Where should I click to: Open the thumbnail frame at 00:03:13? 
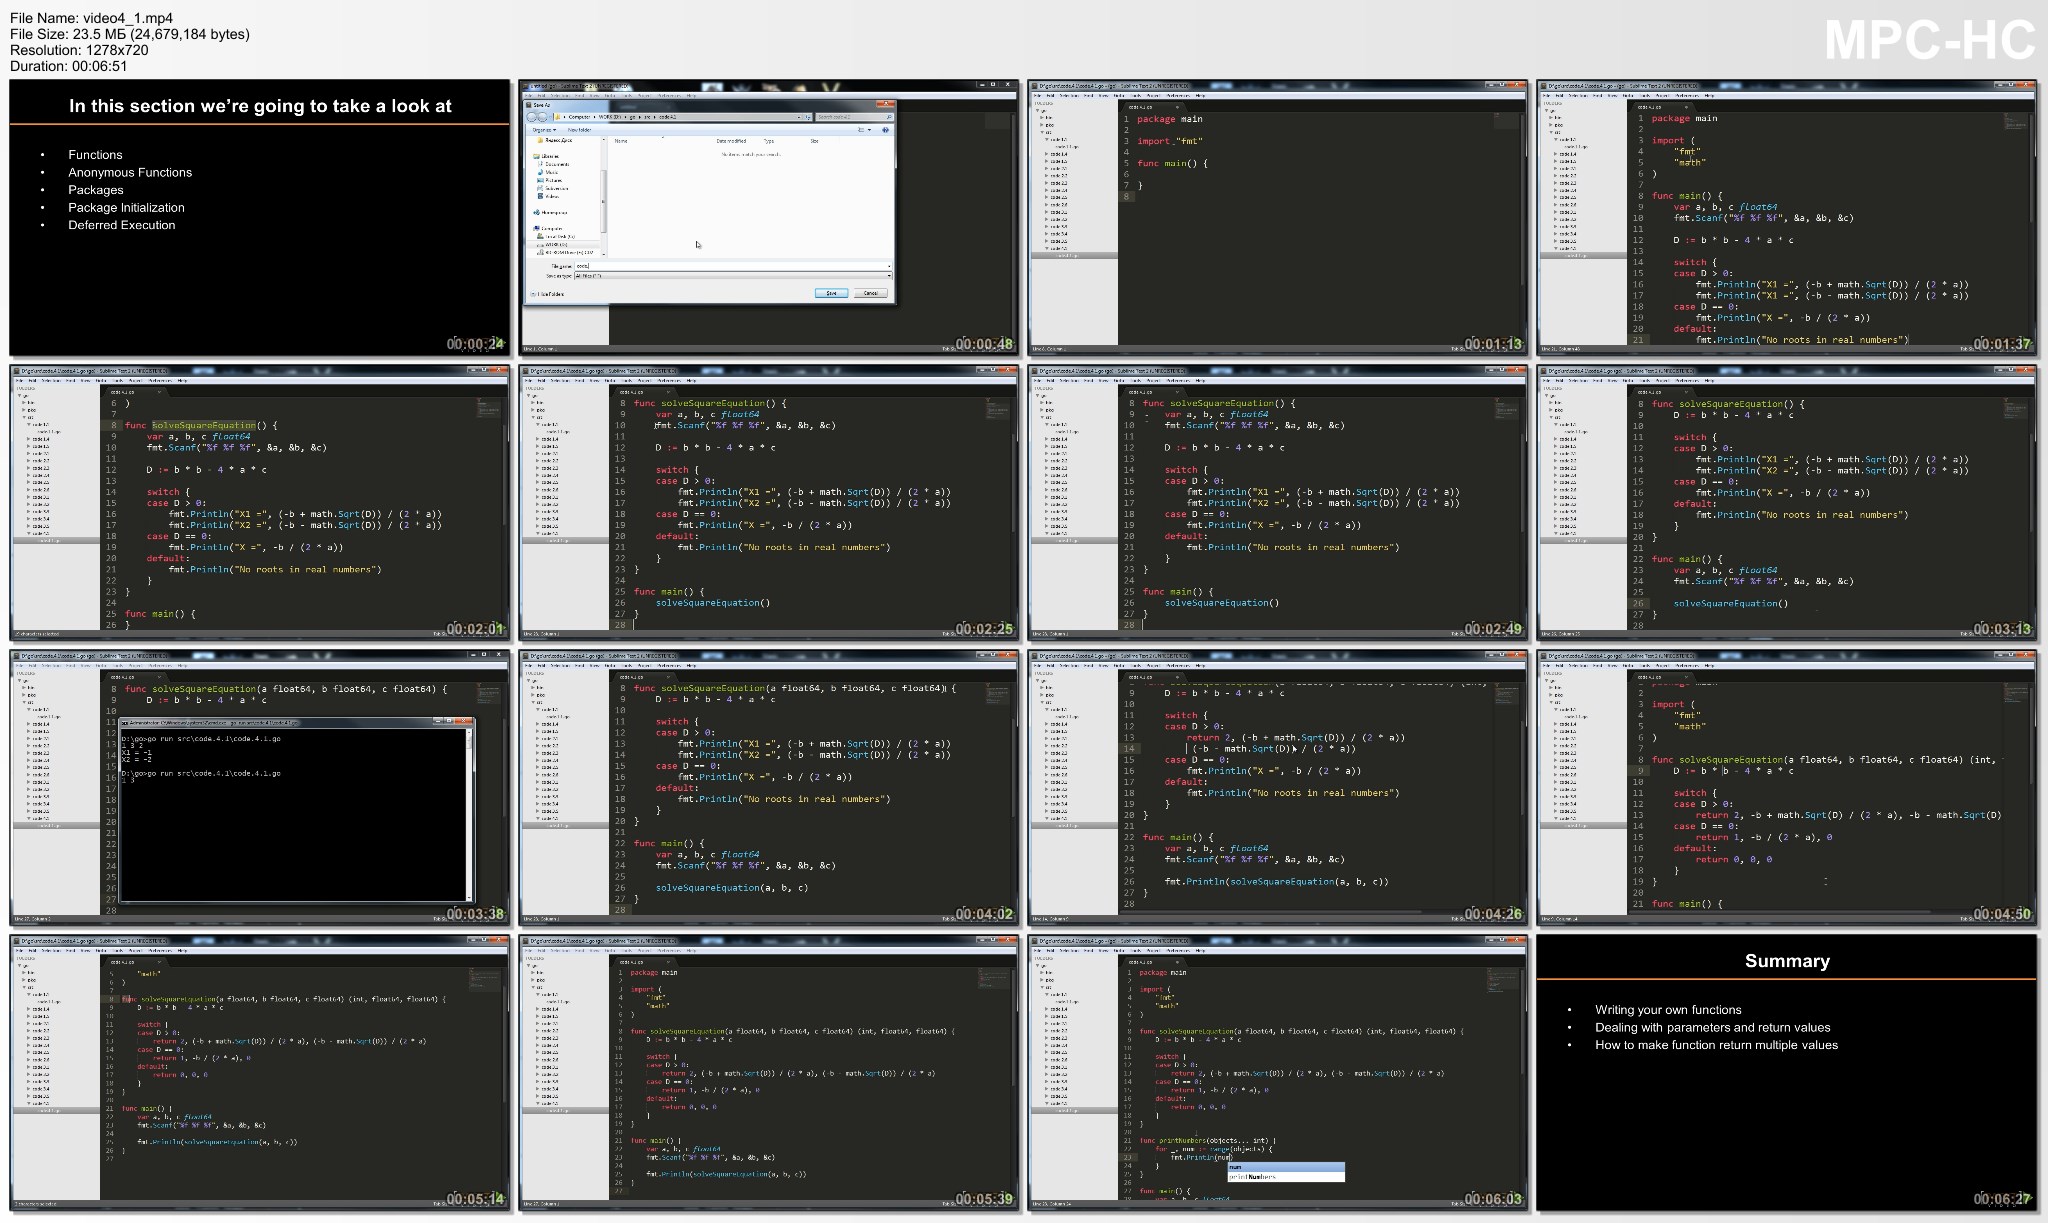[1787, 502]
